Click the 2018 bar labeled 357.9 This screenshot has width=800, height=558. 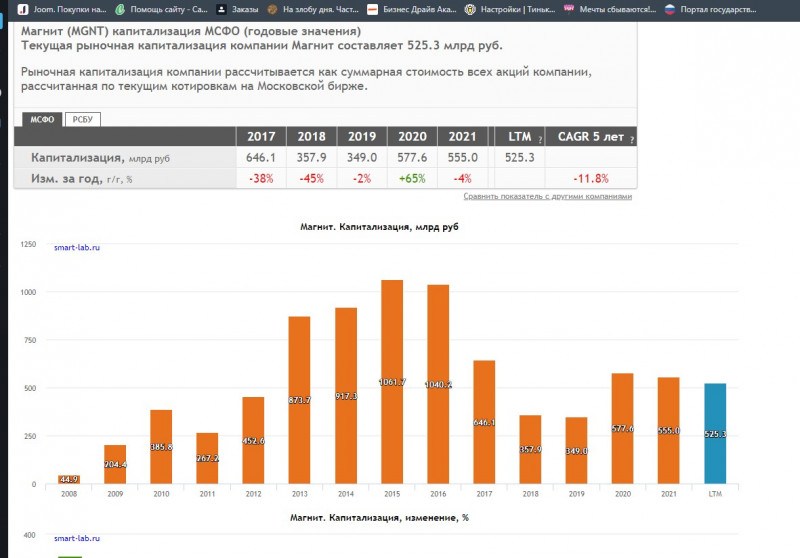click(x=531, y=449)
